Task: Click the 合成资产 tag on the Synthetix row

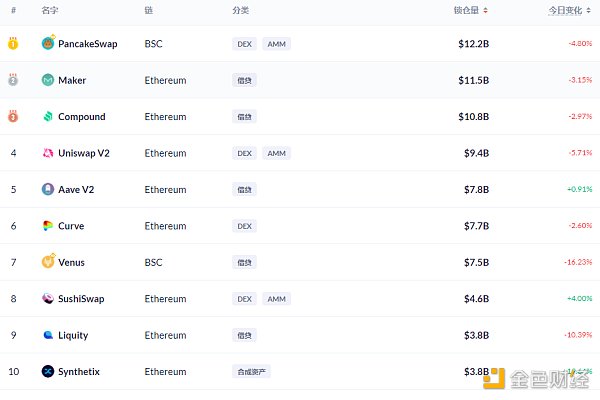Action: point(251,372)
